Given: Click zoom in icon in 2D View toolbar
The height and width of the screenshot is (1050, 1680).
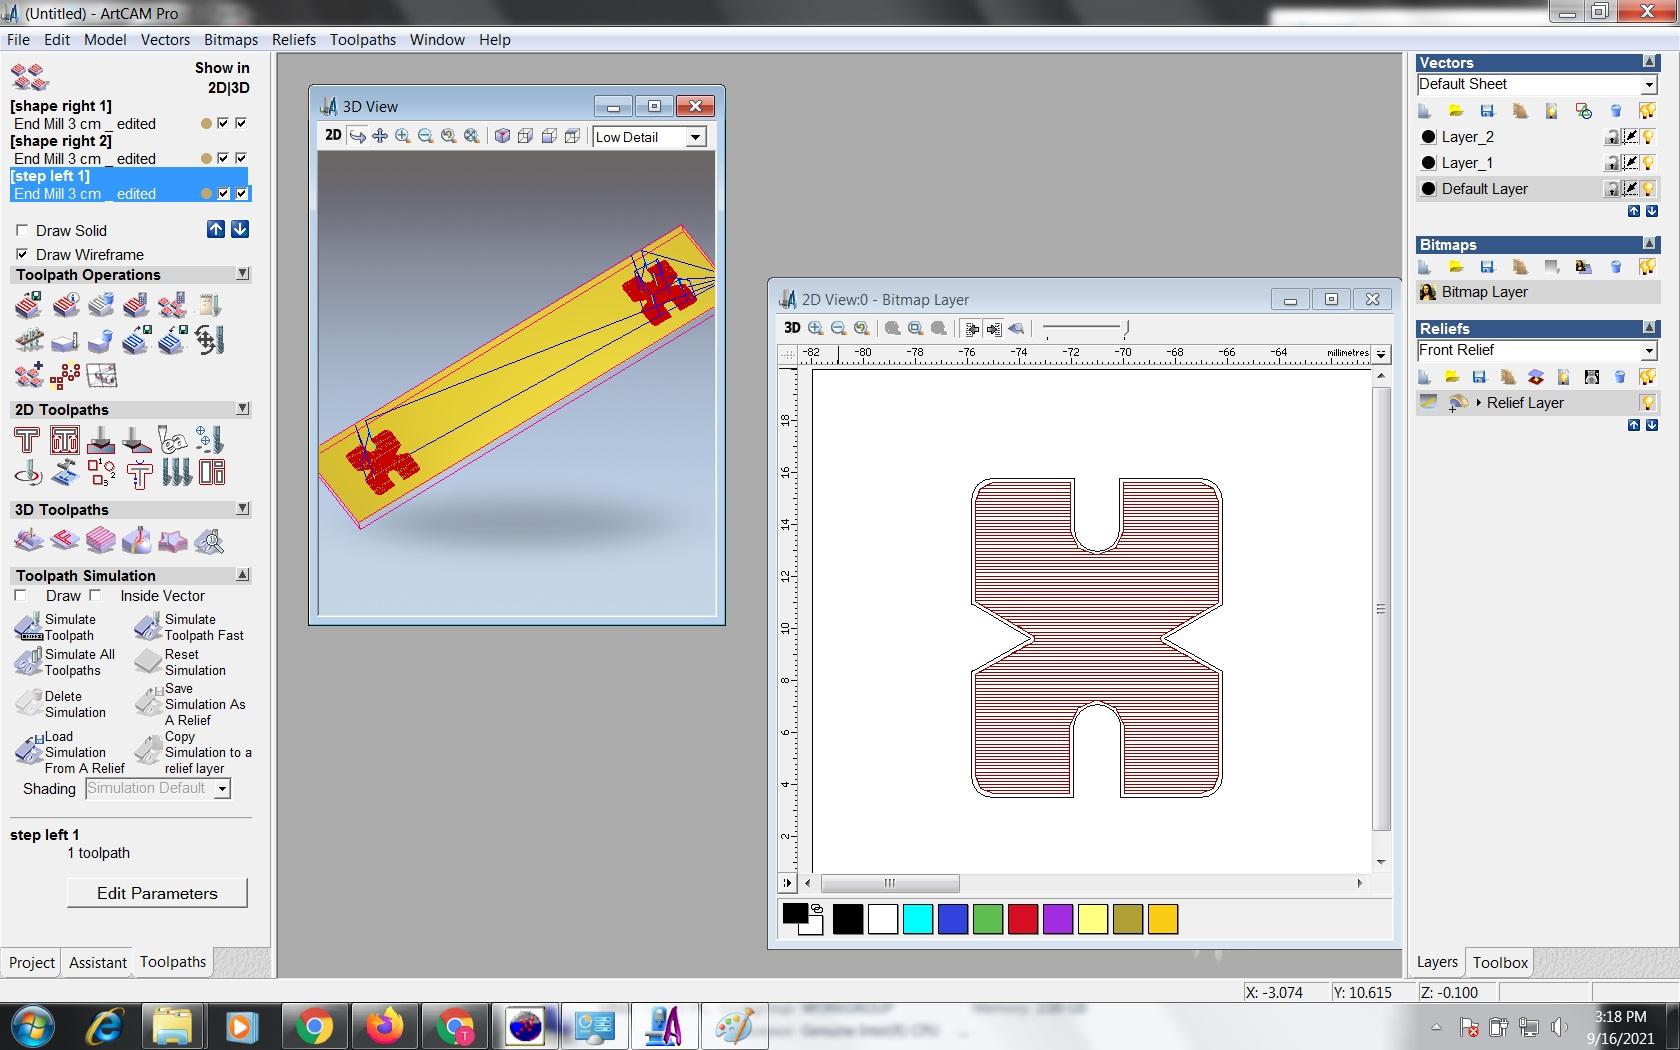Looking at the screenshot, I should click(816, 328).
